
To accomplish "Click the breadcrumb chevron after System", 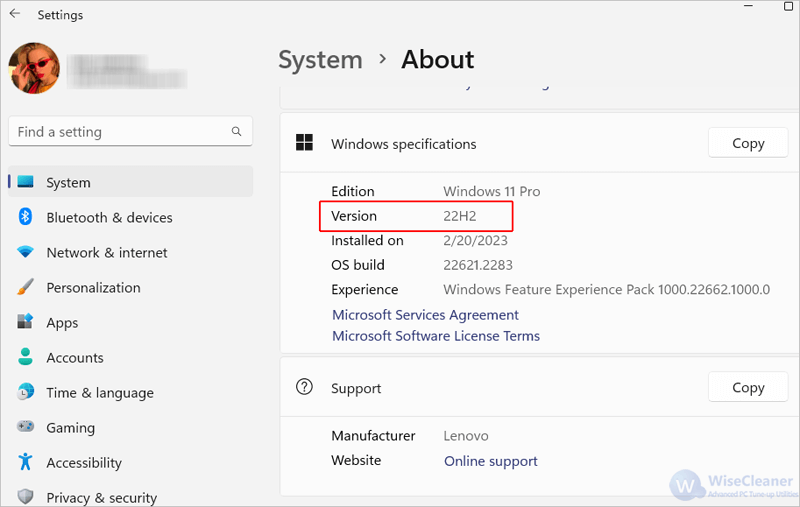I will point(383,60).
